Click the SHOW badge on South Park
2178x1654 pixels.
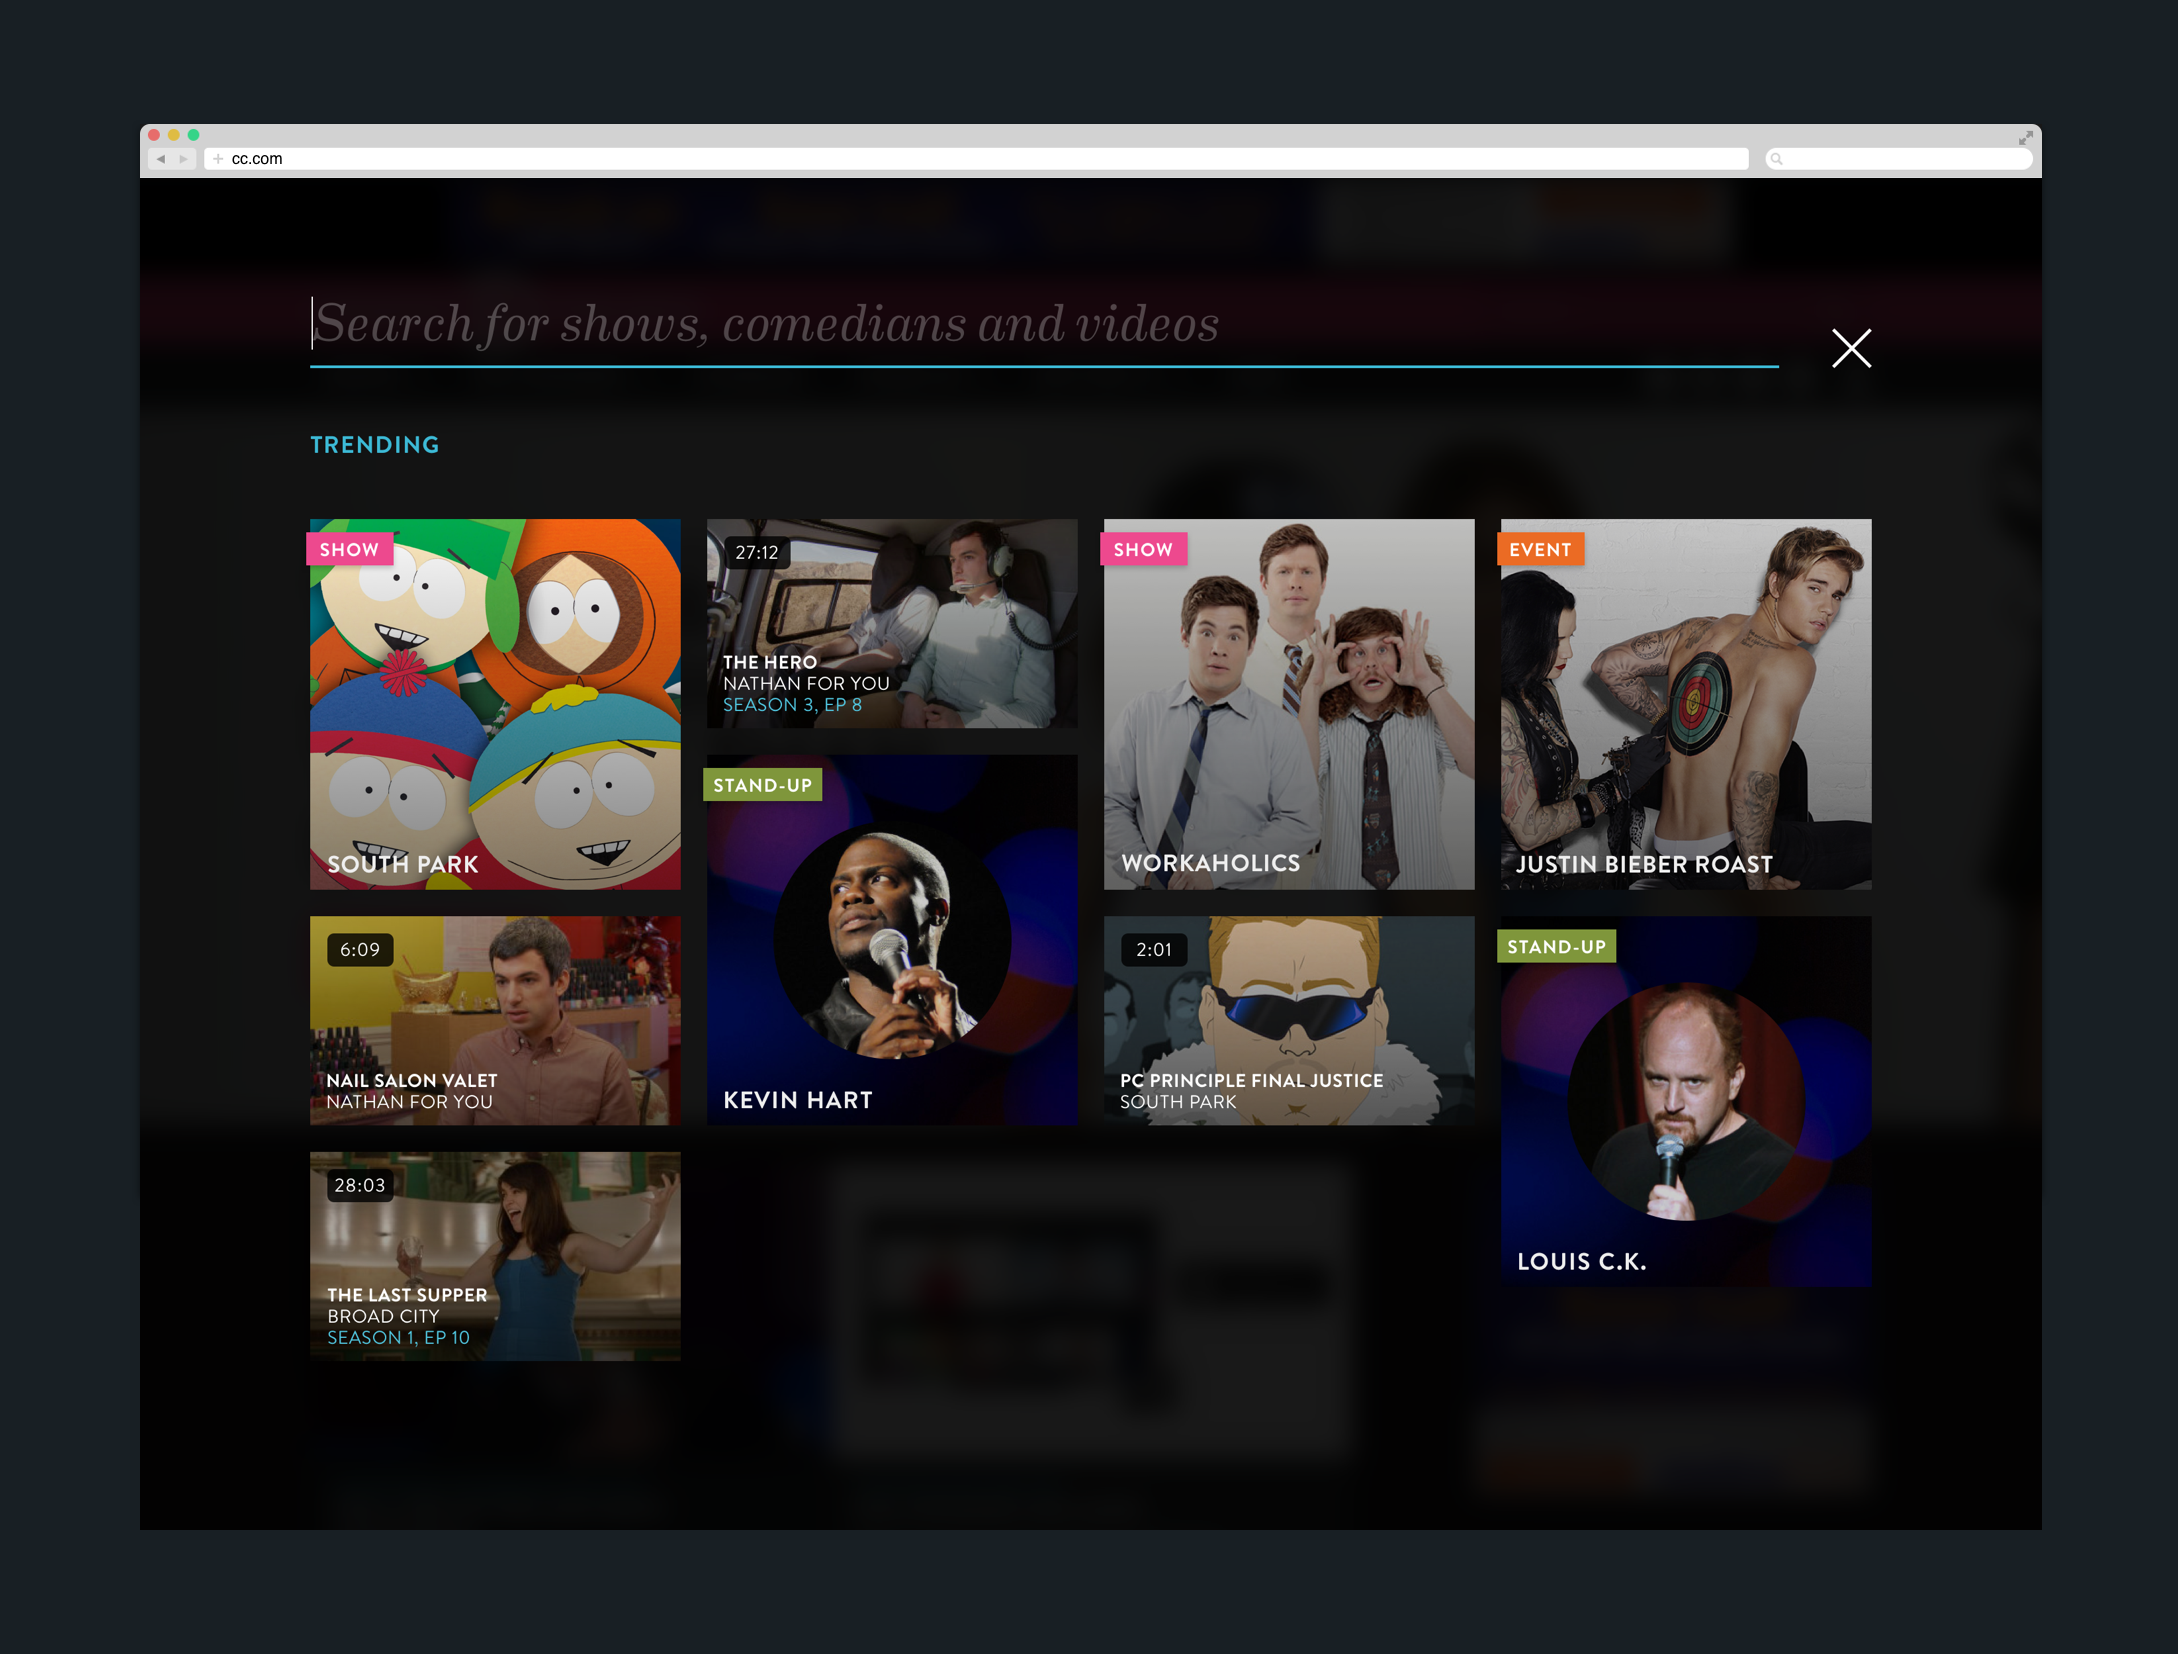pyautogui.click(x=349, y=549)
